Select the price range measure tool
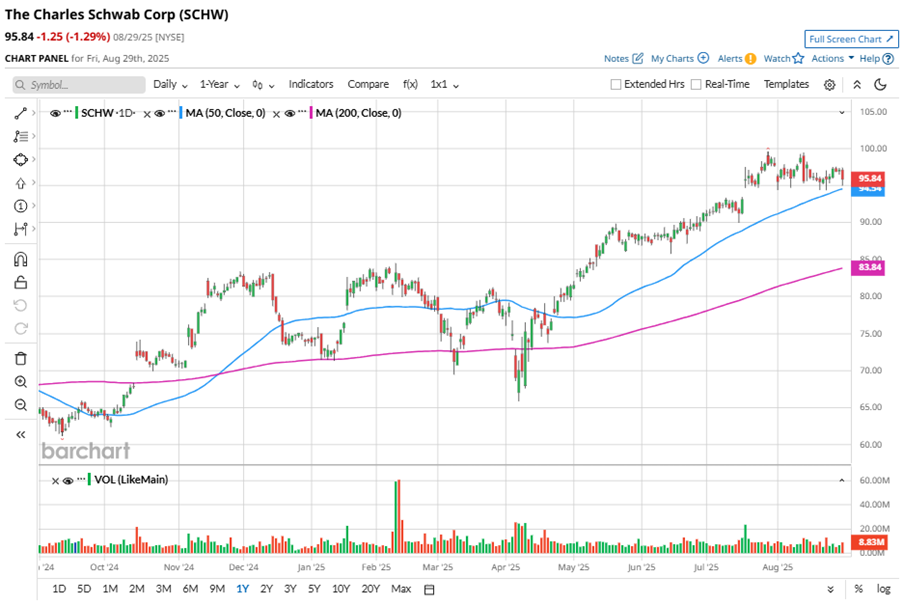 point(21,229)
